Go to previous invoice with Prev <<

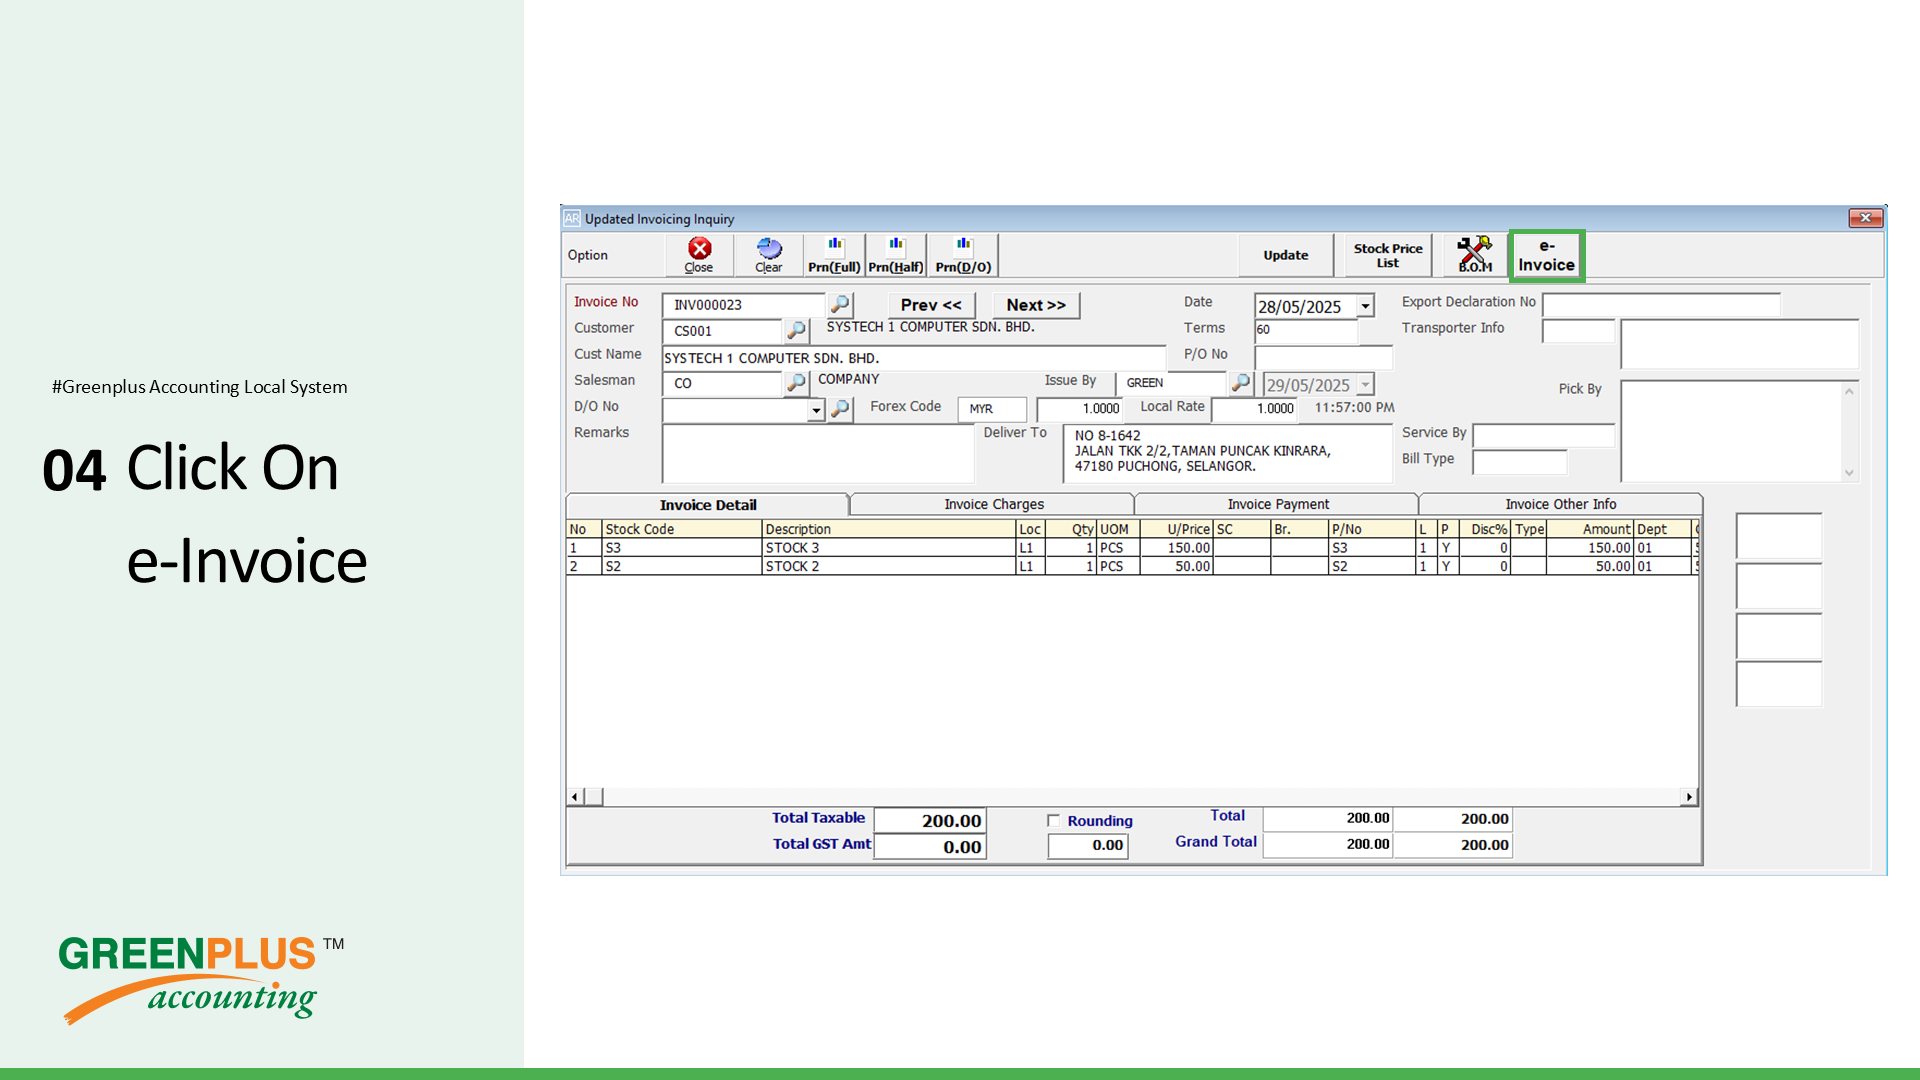pos(930,305)
